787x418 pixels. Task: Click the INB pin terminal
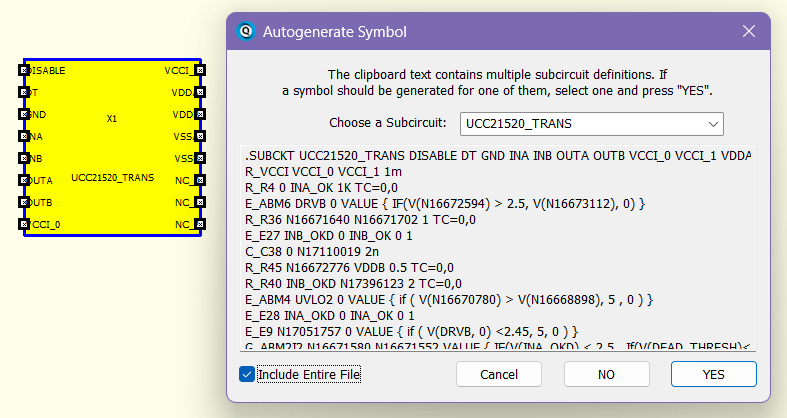[x=24, y=158]
